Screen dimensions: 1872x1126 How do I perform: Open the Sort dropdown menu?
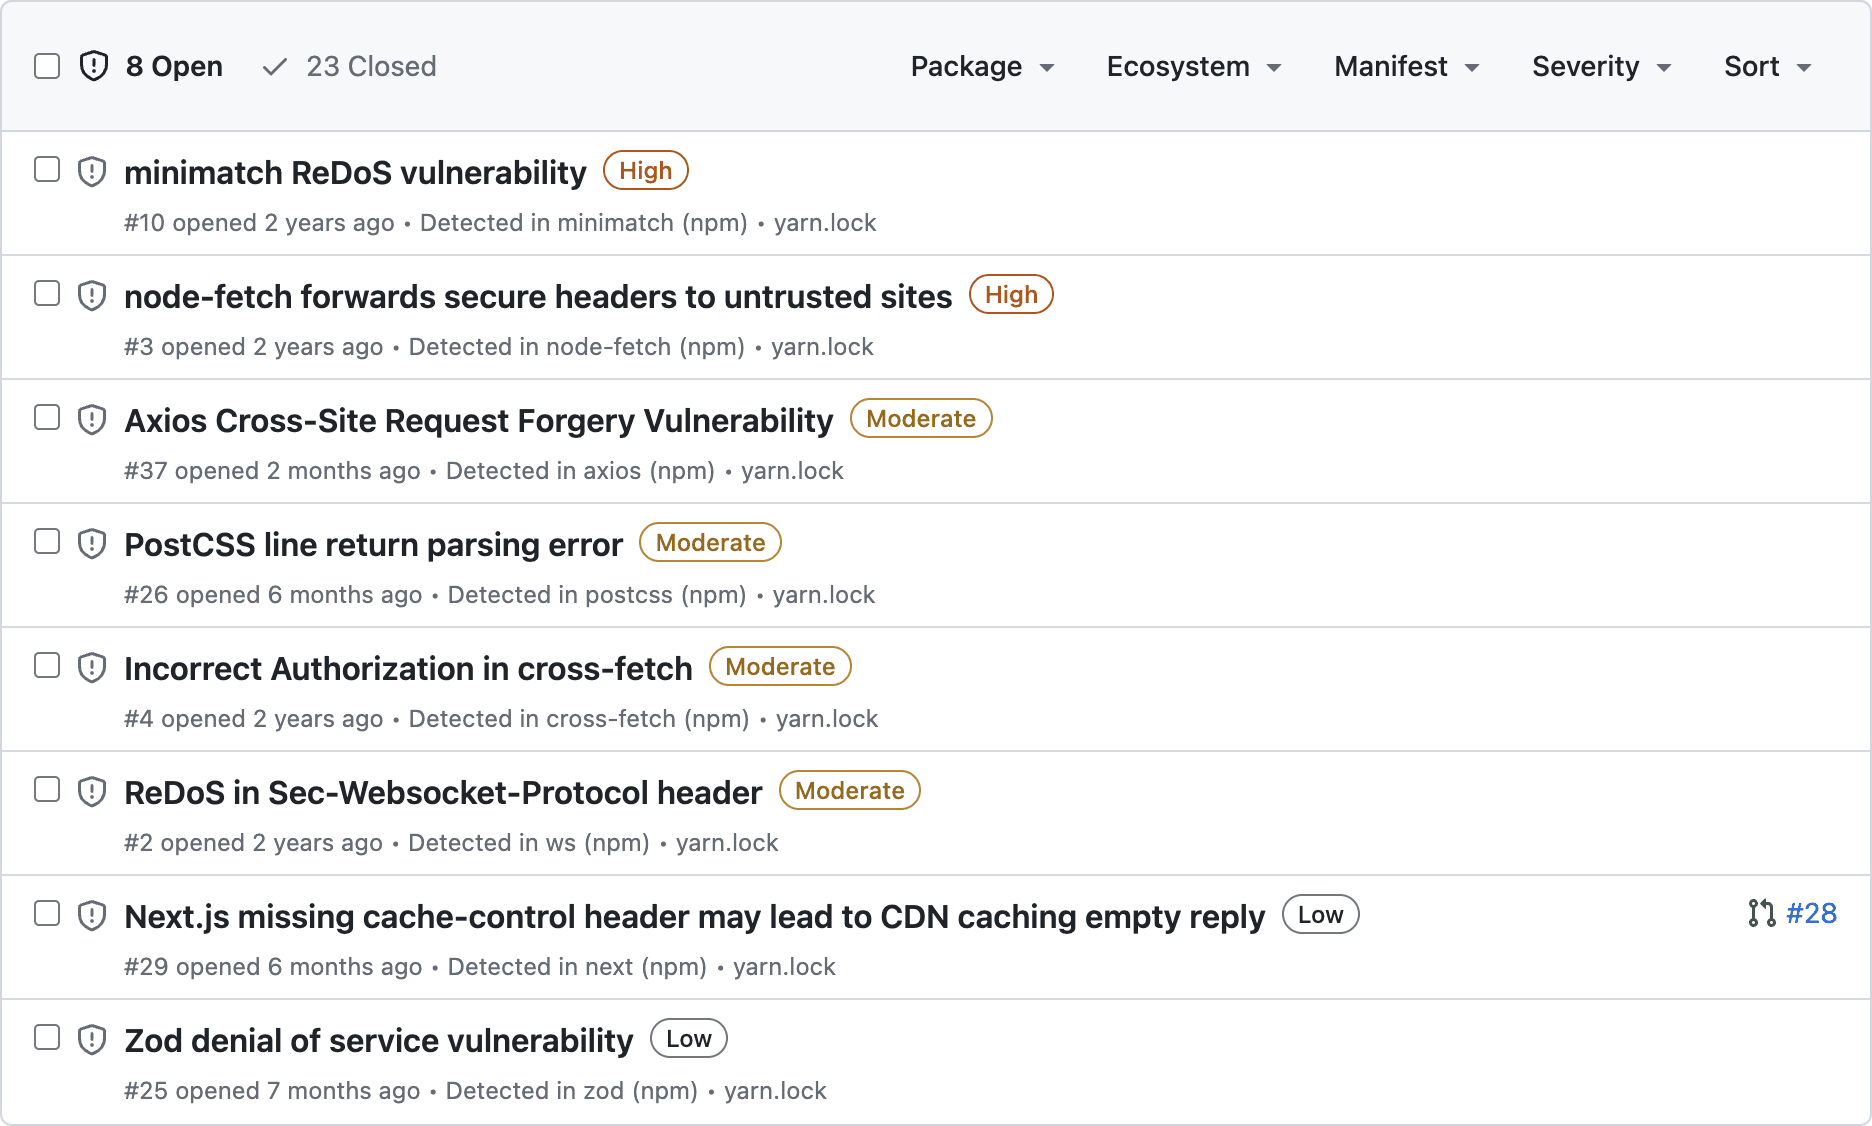tap(1767, 67)
